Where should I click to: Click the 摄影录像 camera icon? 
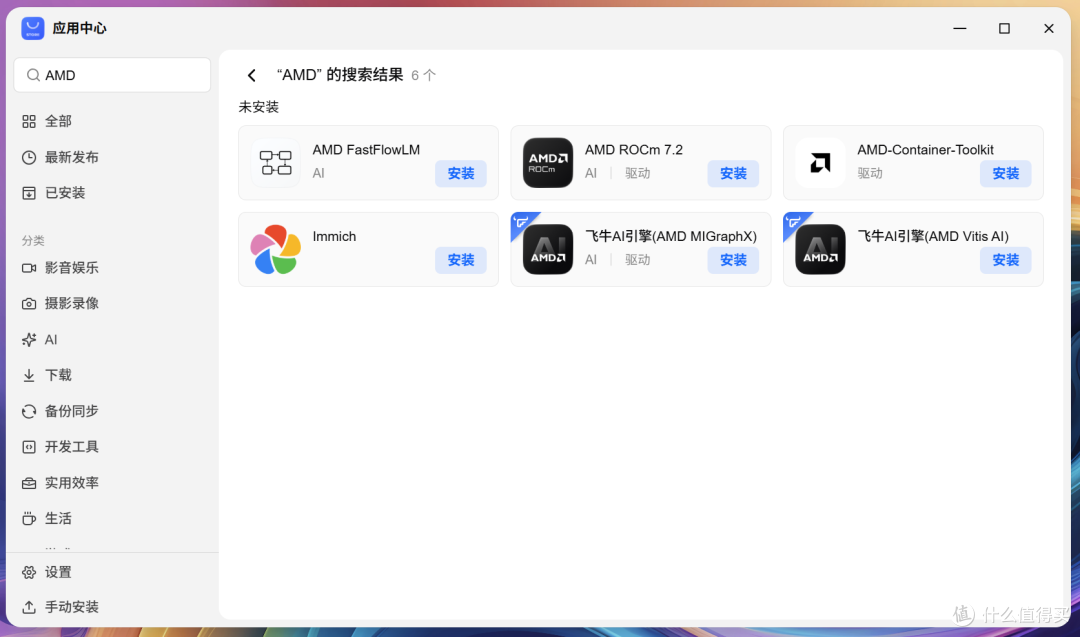click(x=29, y=304)
